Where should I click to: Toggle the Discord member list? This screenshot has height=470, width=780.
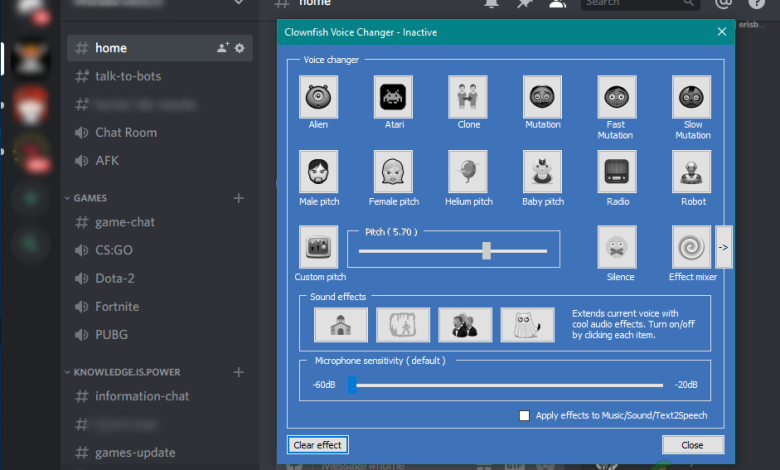[558, 3]
